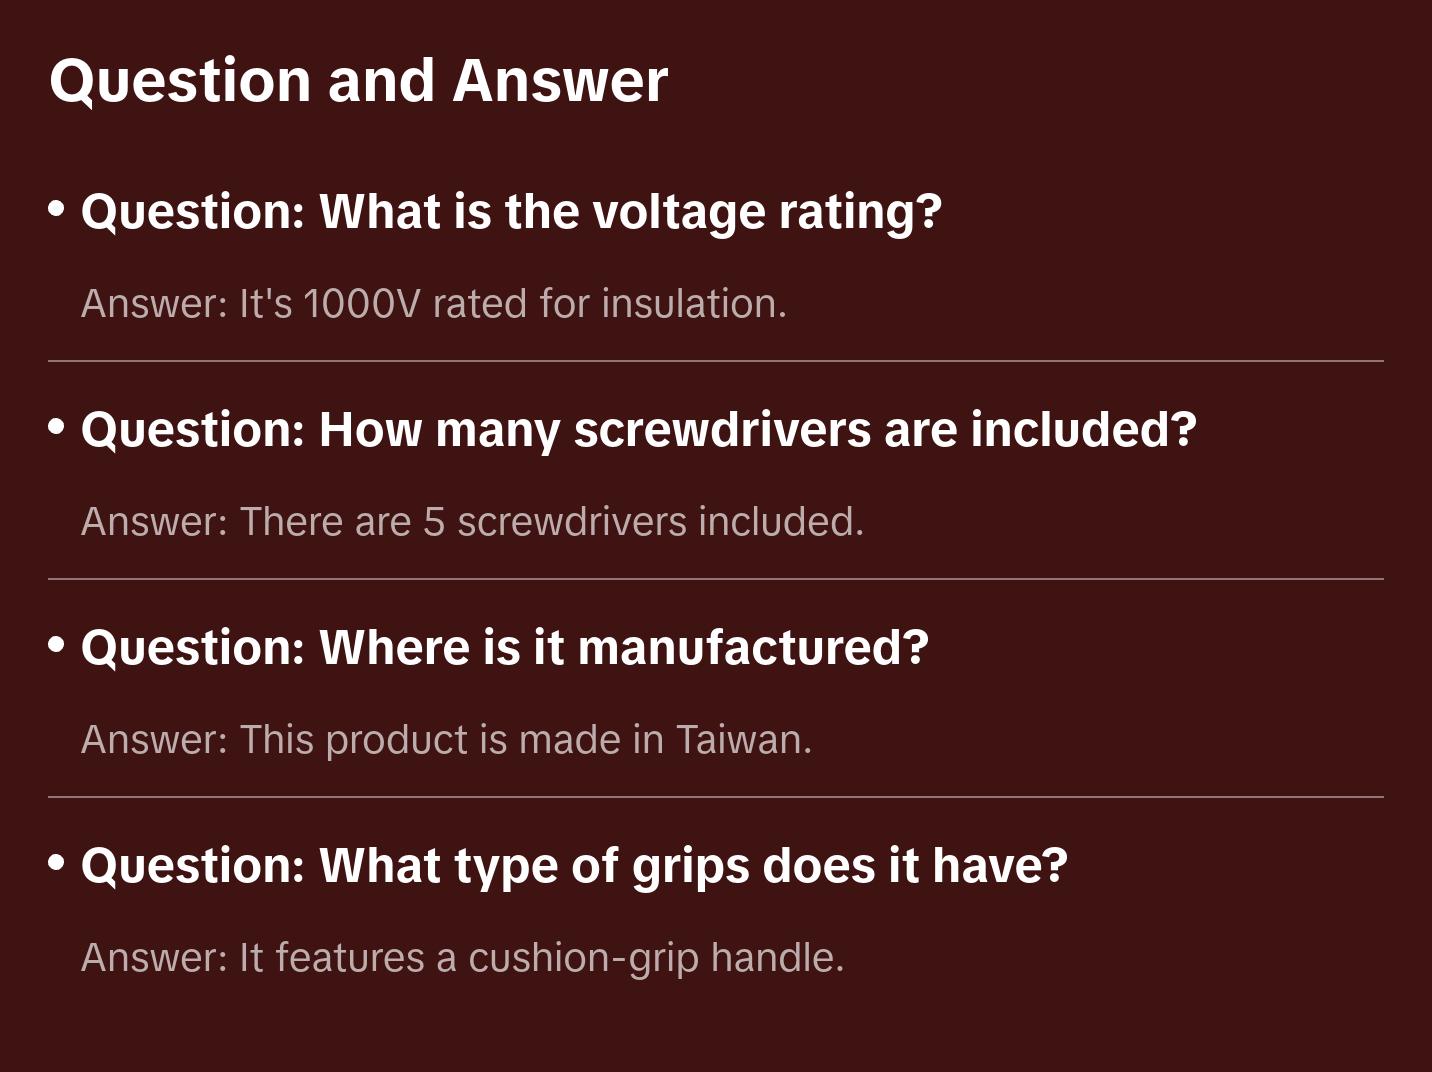Image resolution: width=1432 pixels, height=1072 pixels.
Task: Click the made in Taiwan answer
Action: tap(446, 740)
